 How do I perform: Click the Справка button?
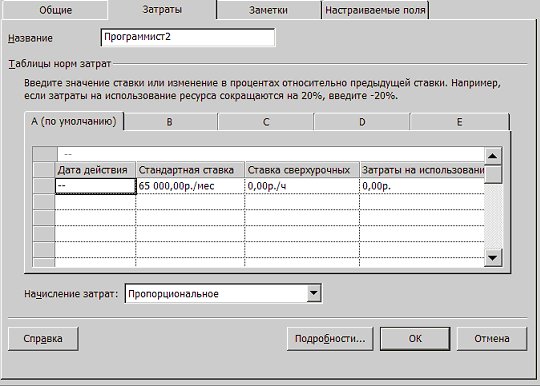pyautogui.click(x=43, y=339)
